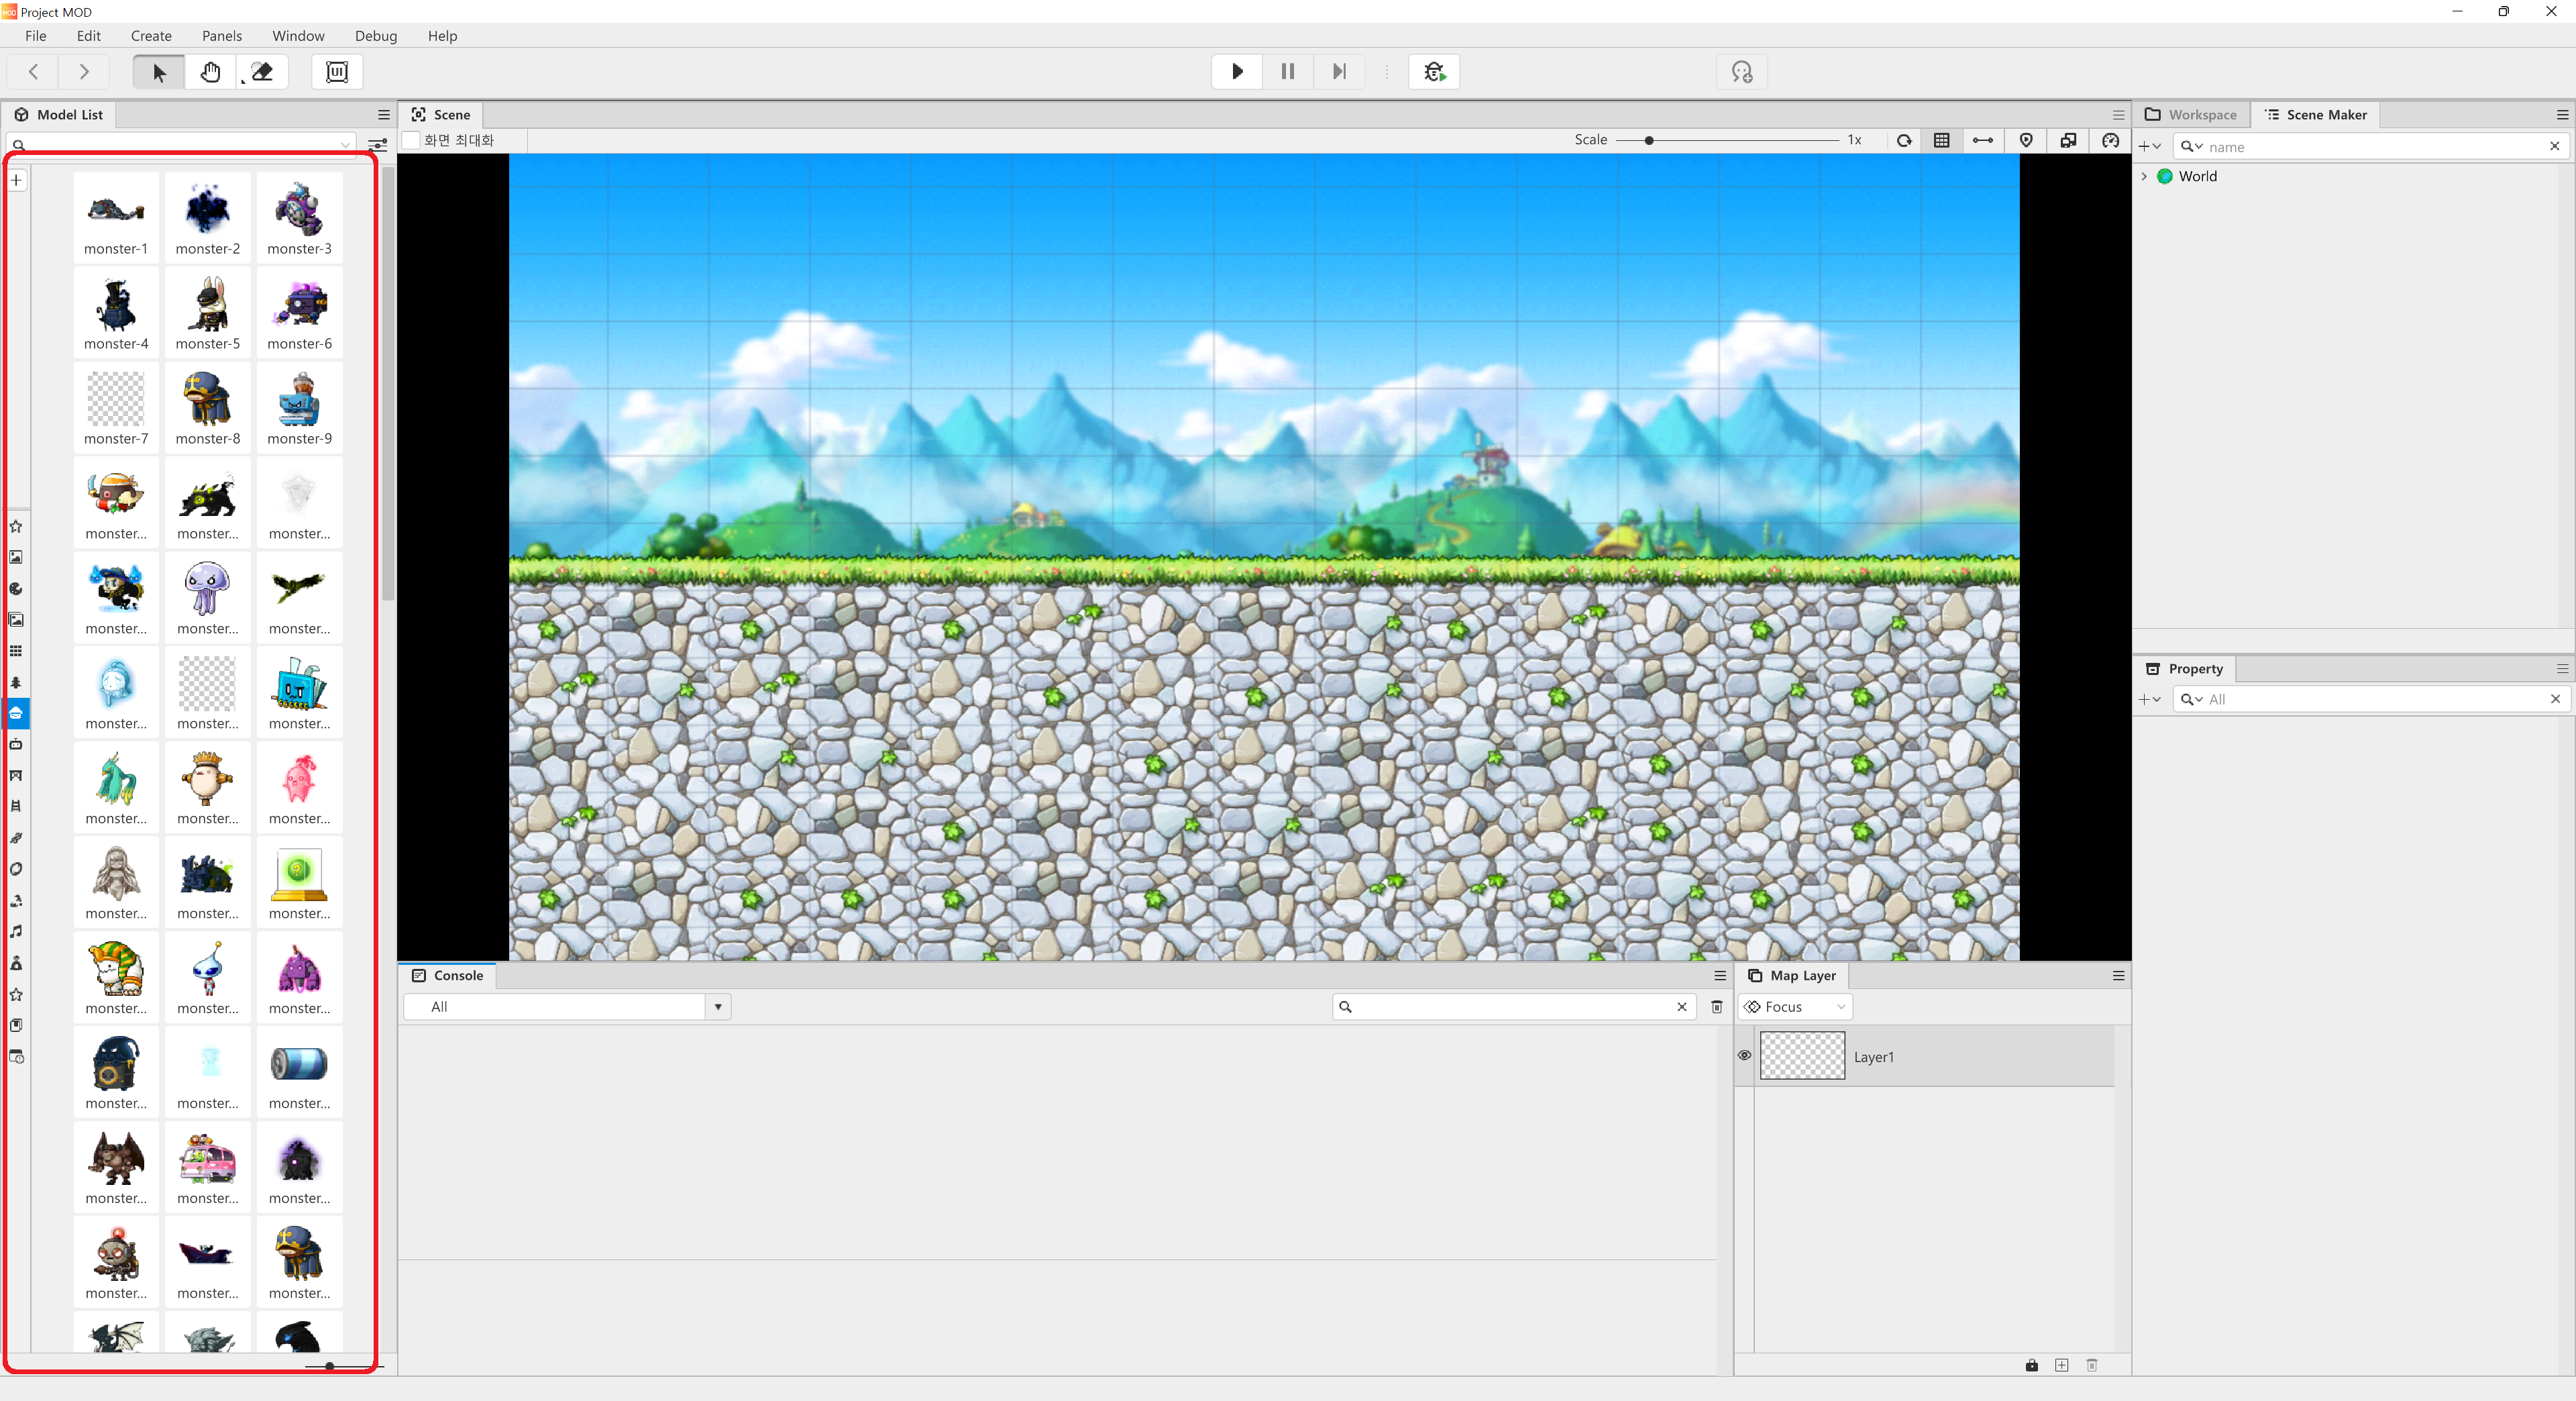
Task: Toggle grid display in Scene
Action: click(x=1942, y=140)
